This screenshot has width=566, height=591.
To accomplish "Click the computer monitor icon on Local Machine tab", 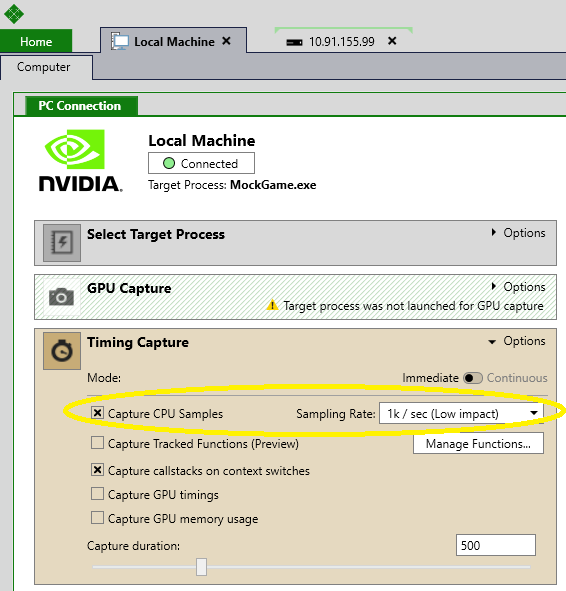I will click(x=120, y=41).
